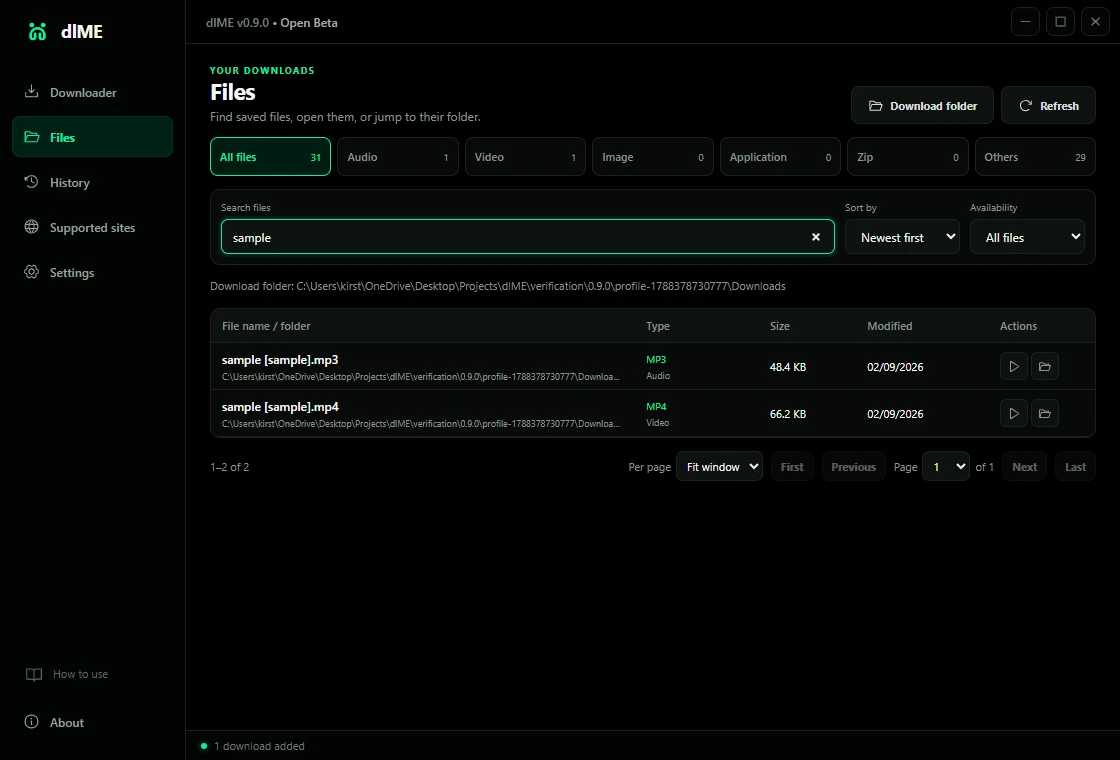Viewport: 1120px width, 760px height.
Task: Close the dIME window
Action: 1095,21
